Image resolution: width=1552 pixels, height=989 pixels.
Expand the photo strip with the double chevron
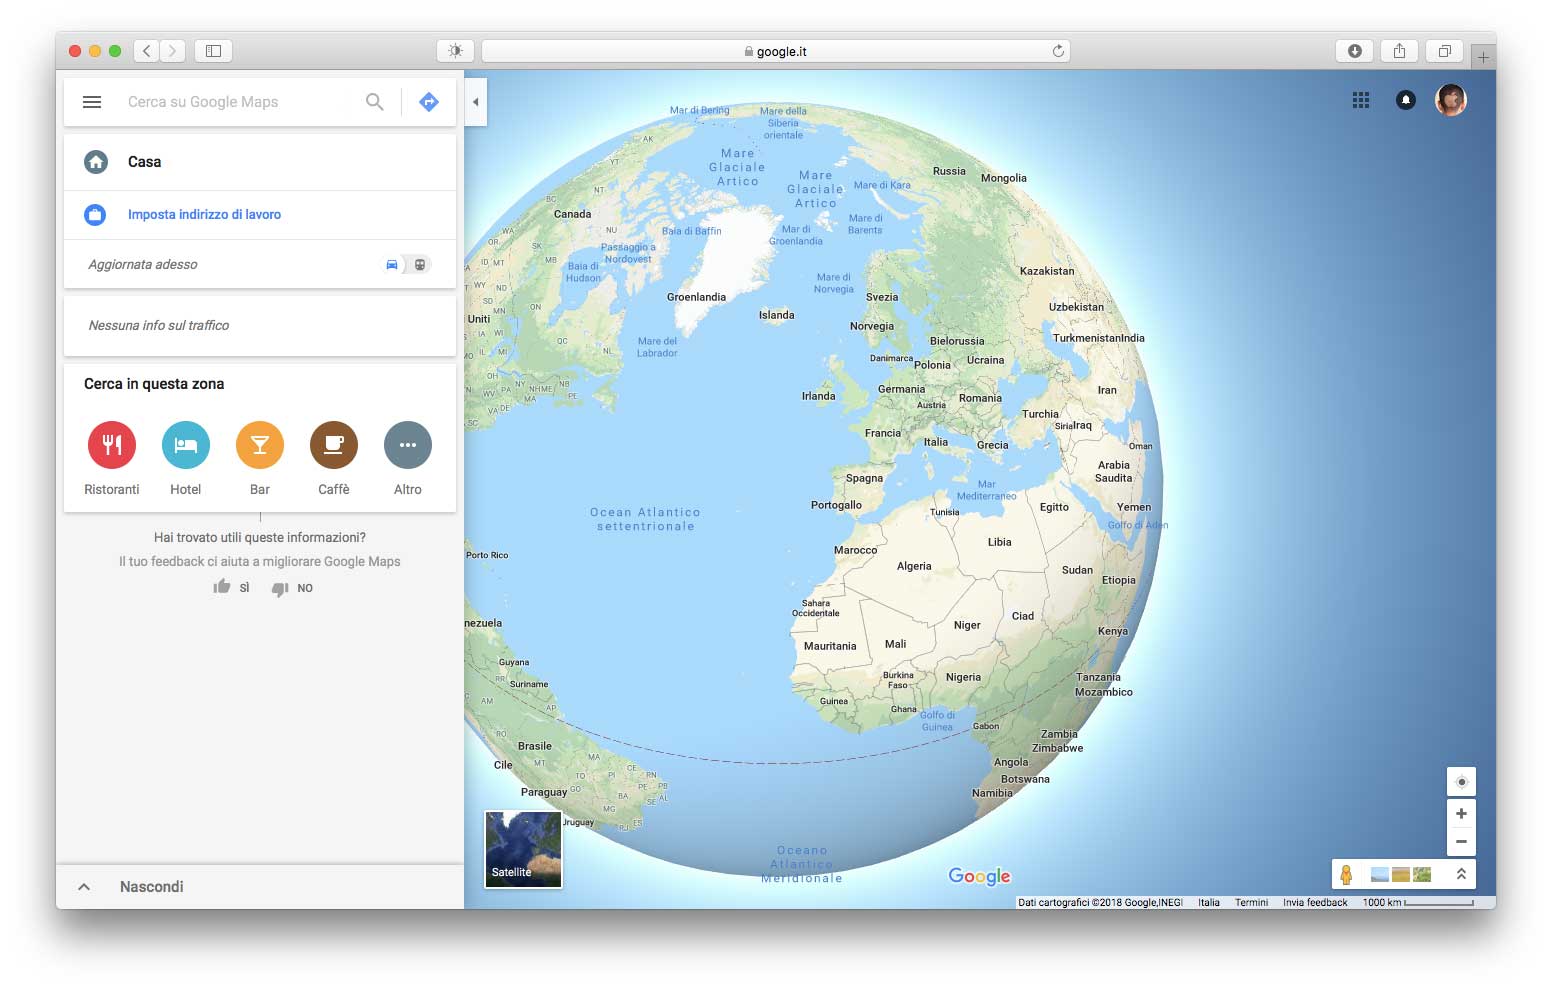[x=1459, y=874]
